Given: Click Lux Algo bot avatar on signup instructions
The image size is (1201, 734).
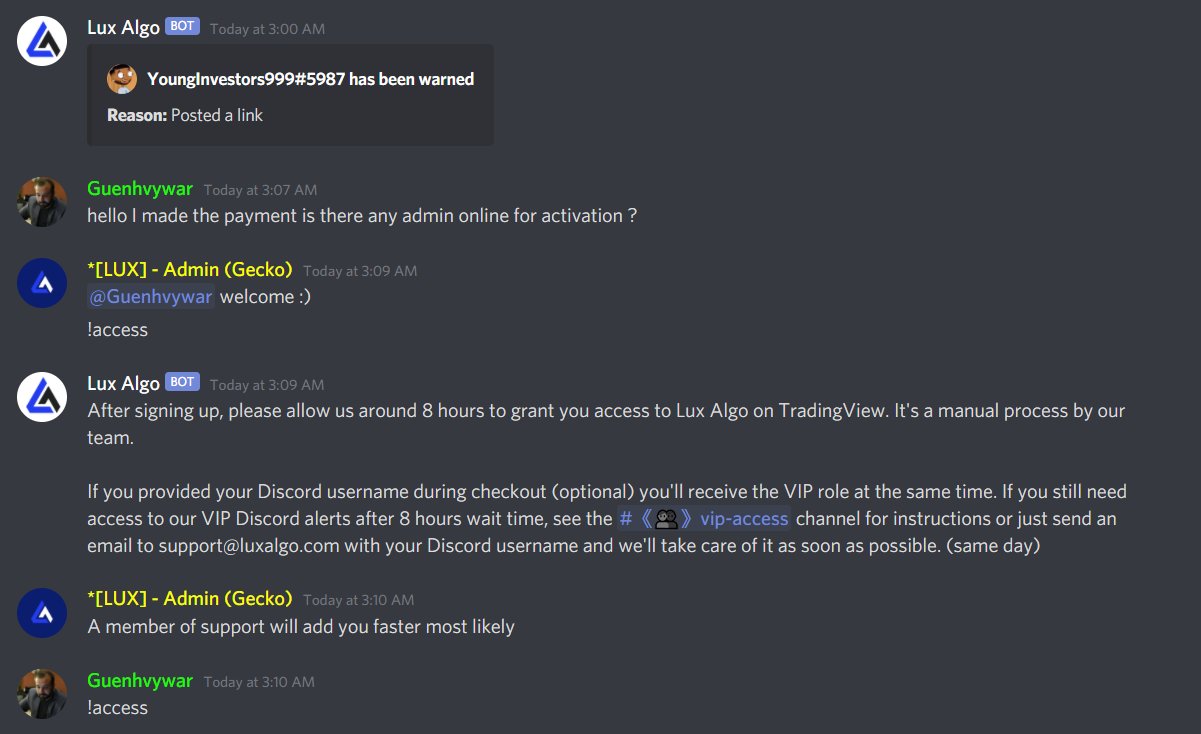Looking at the screenshot, I should point(42,397).
